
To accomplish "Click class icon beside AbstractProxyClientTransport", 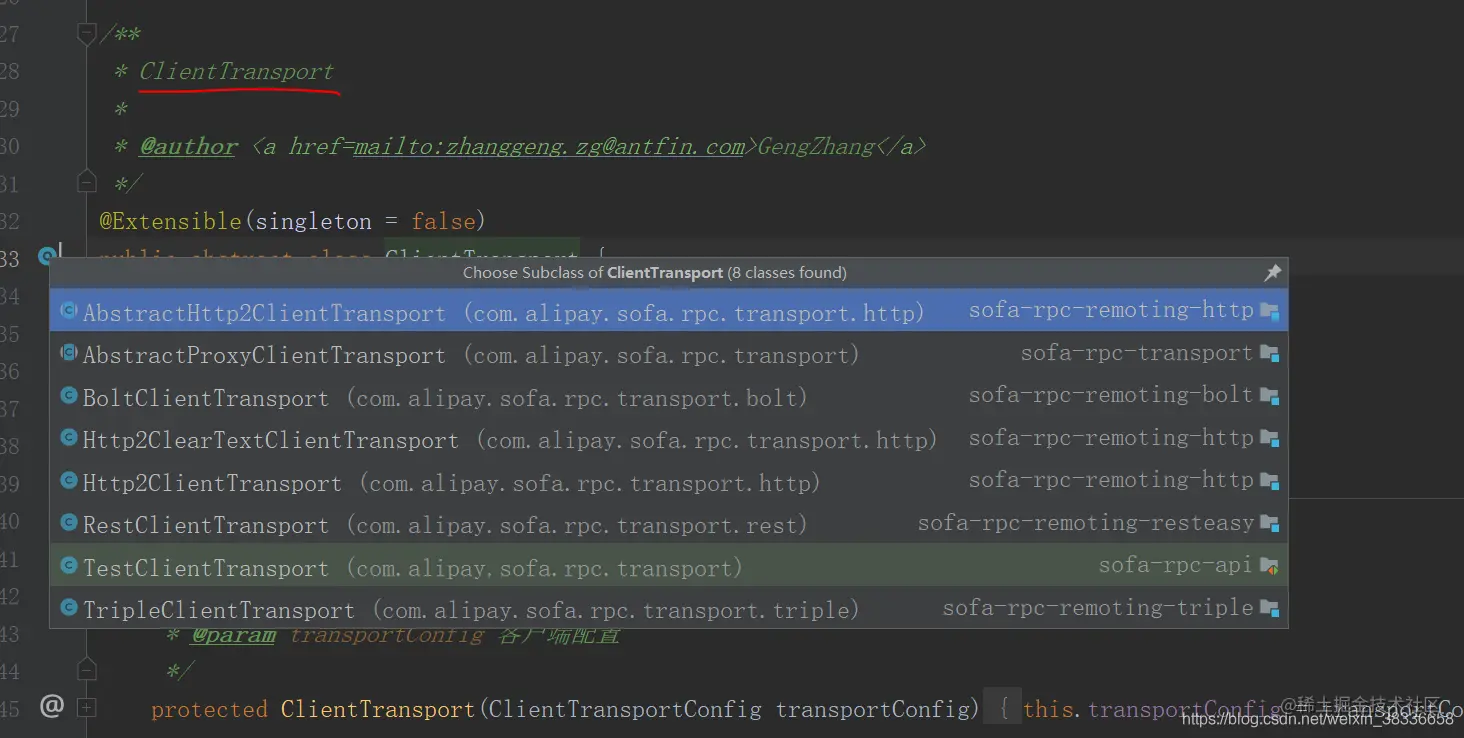I will [69, 353].
